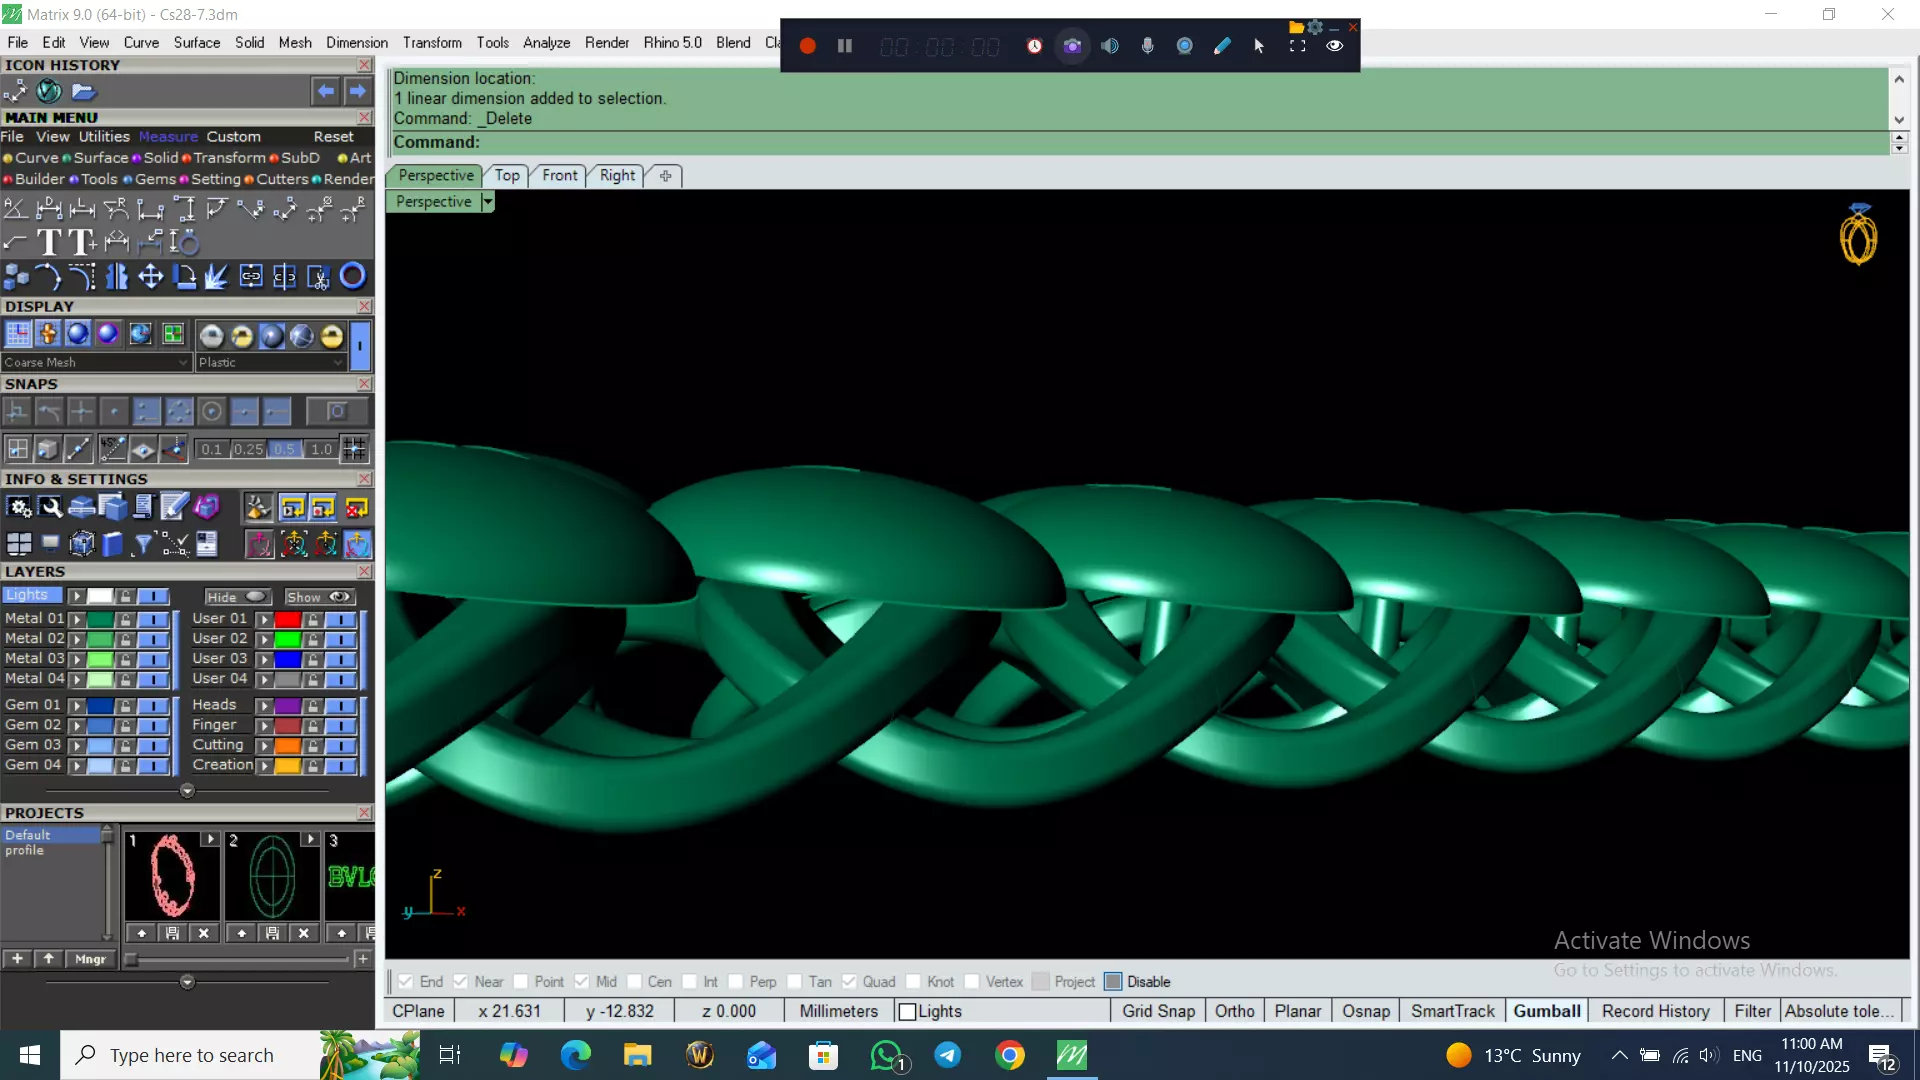Click the printer icon in Info & Settings
Screen dimensions: 1920x1080
pos(81,508)
